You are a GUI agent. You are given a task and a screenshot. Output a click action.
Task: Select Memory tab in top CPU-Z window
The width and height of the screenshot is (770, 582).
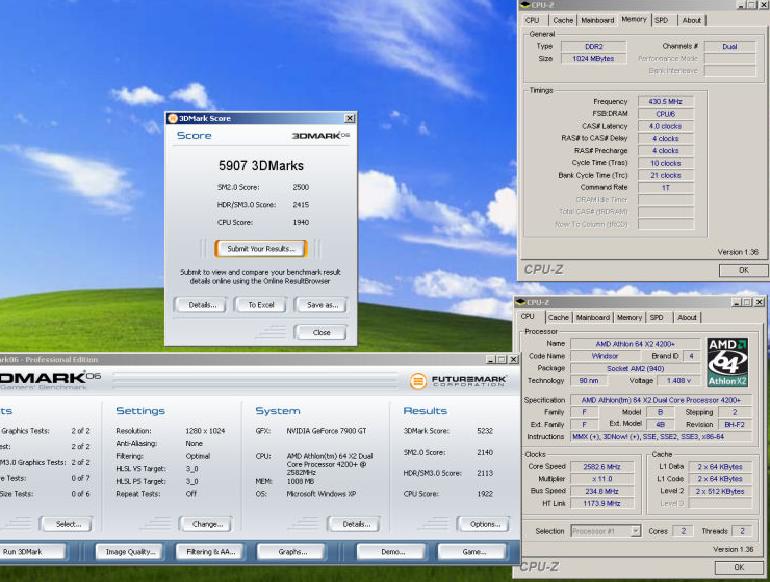(x=634, y=19)
